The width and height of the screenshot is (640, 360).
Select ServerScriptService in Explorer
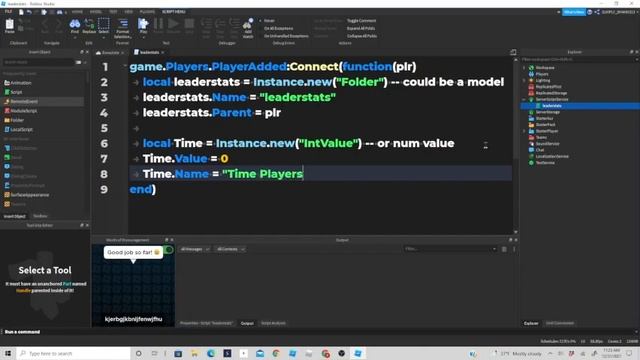pos(551,100)
